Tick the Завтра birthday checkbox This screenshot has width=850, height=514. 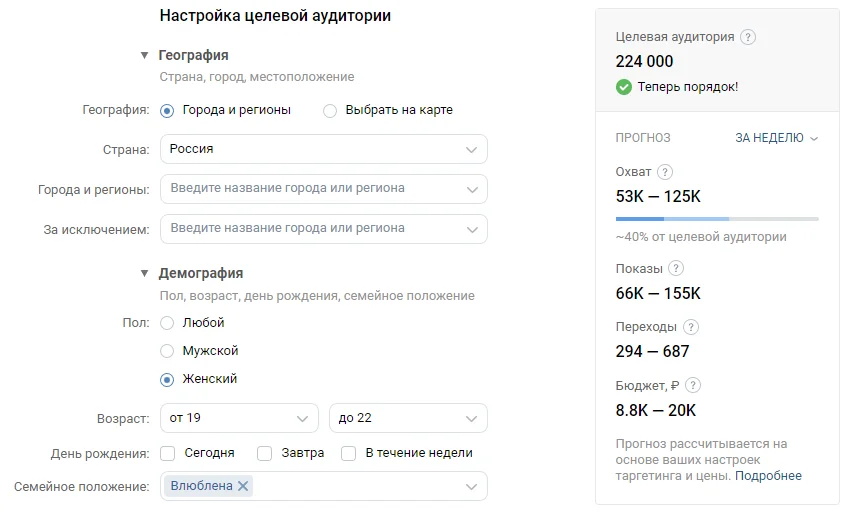coord(265,453)
